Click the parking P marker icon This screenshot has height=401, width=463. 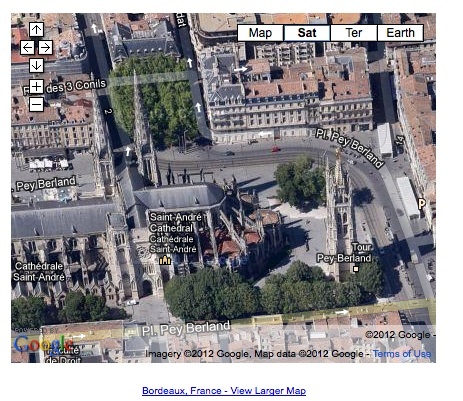tap(422, 203)
